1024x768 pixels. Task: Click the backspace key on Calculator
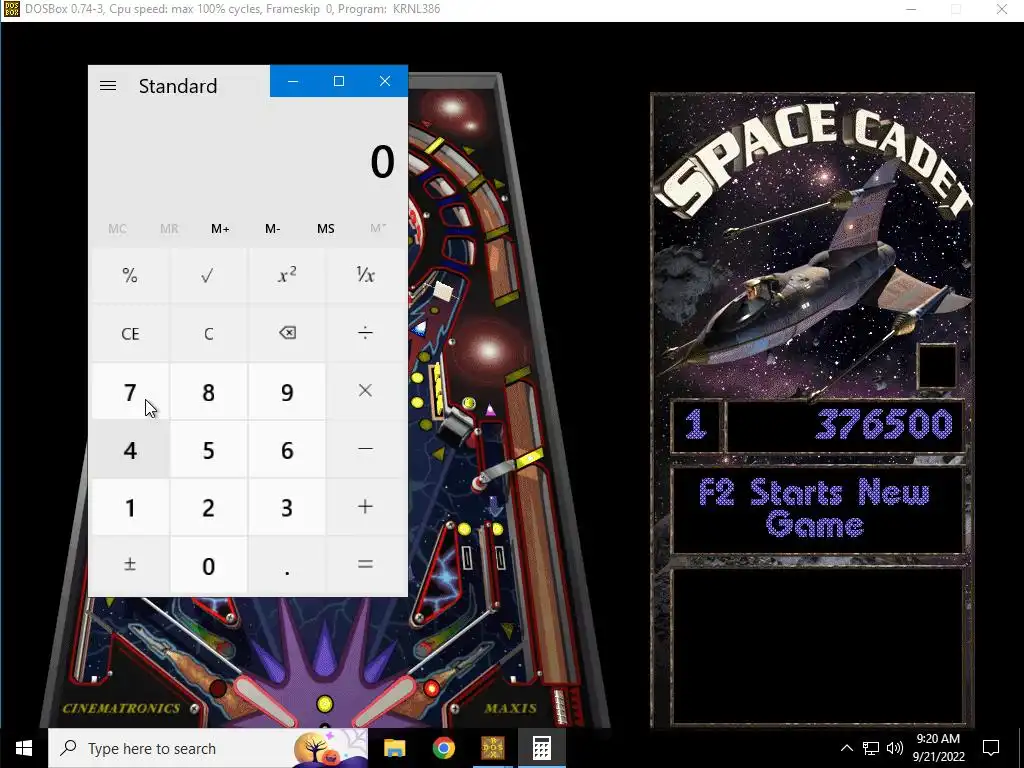287,333
